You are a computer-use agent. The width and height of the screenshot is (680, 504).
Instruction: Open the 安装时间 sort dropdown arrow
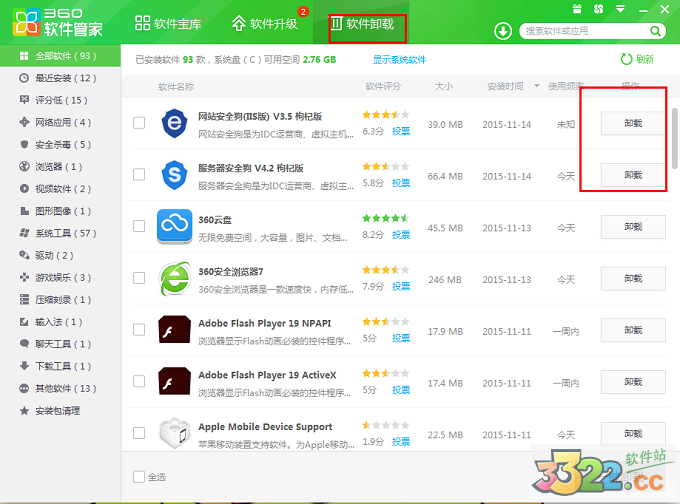click(x=536, y=86)
